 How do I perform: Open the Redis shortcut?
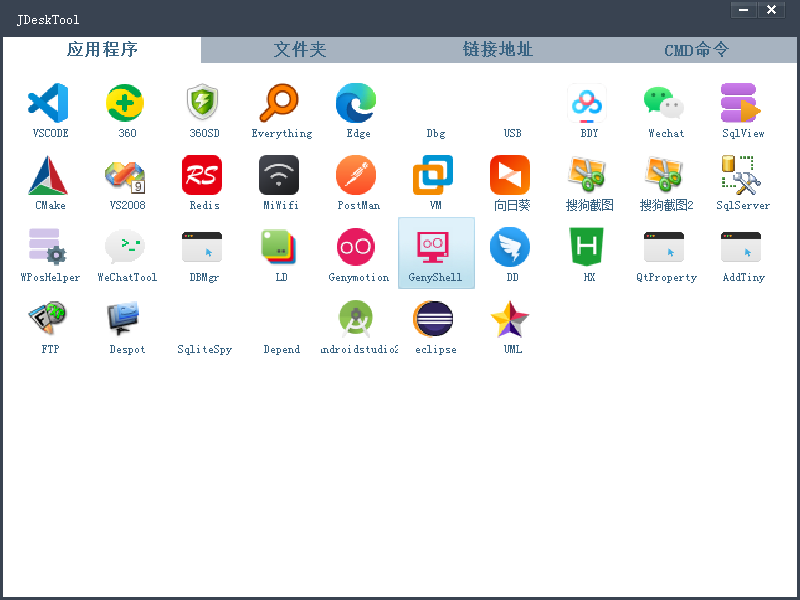point(203,178)
